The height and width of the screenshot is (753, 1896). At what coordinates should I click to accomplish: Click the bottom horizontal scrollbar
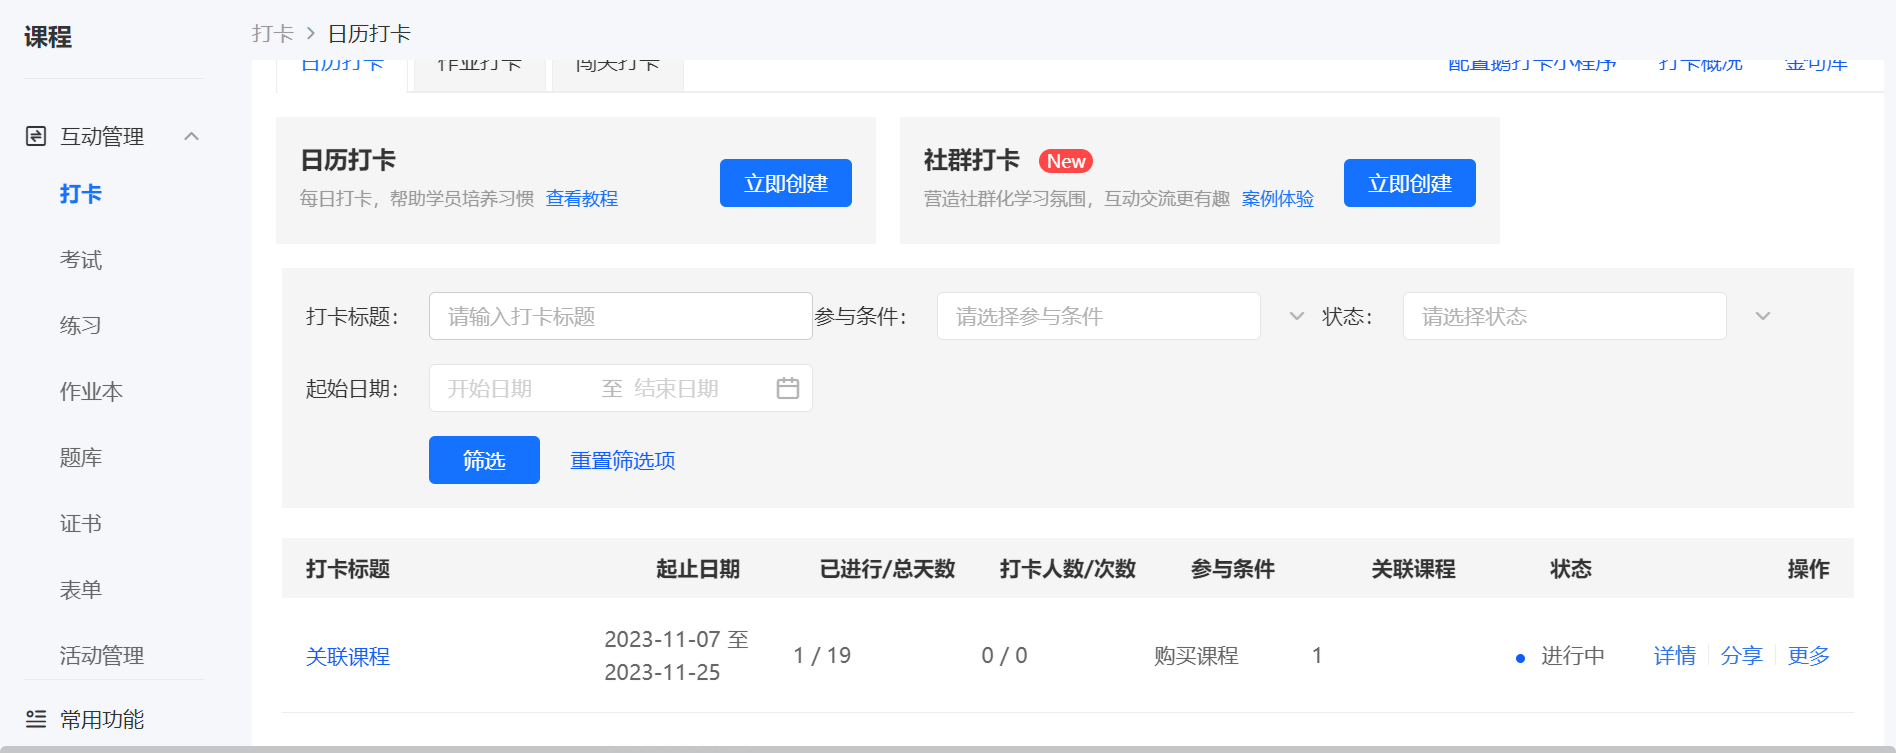[948, 749]
